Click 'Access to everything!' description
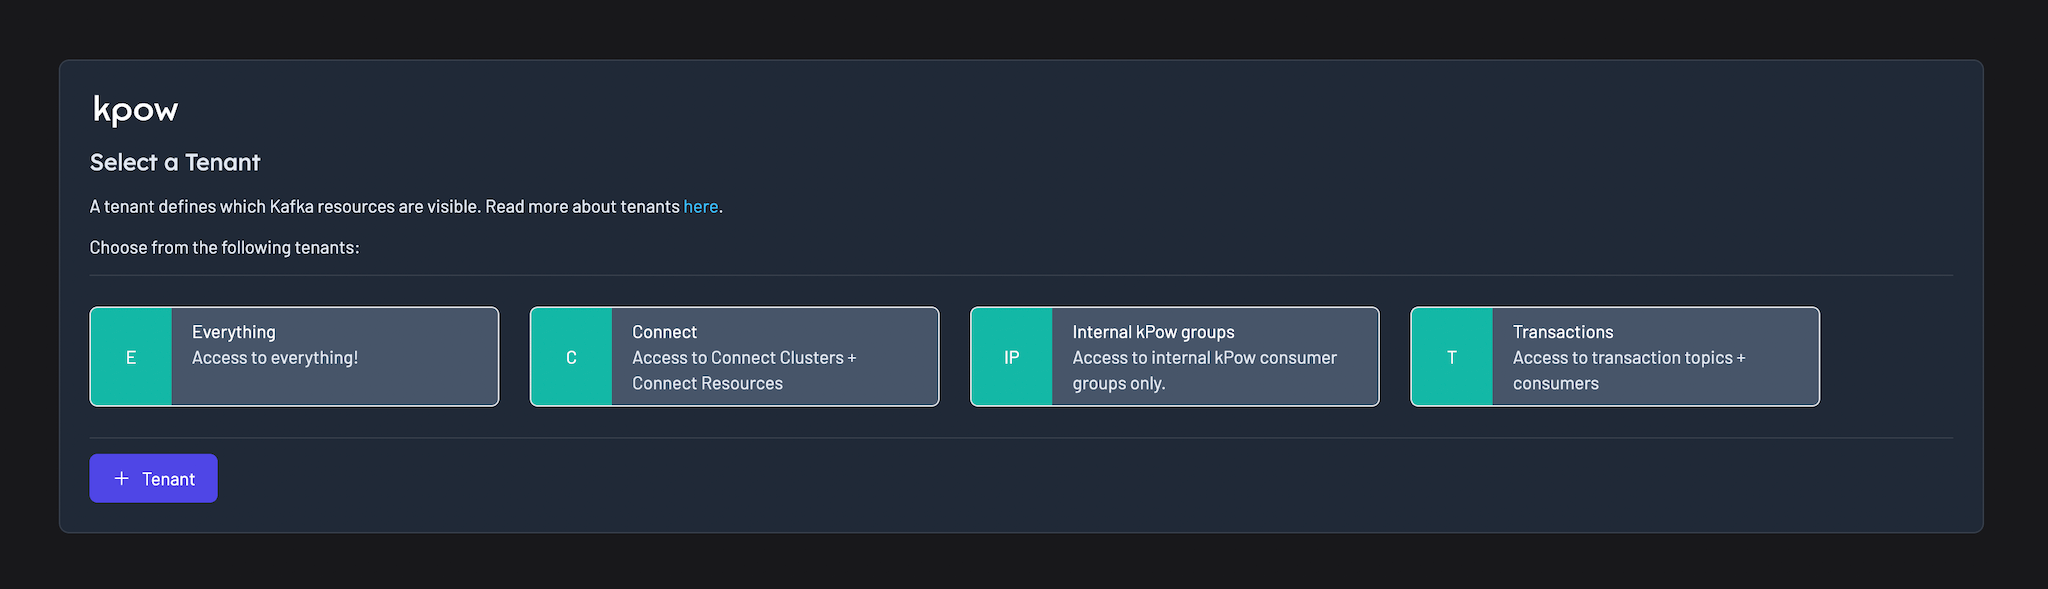2048x589 pixels. pyautogui.click(x=275, y=358)
